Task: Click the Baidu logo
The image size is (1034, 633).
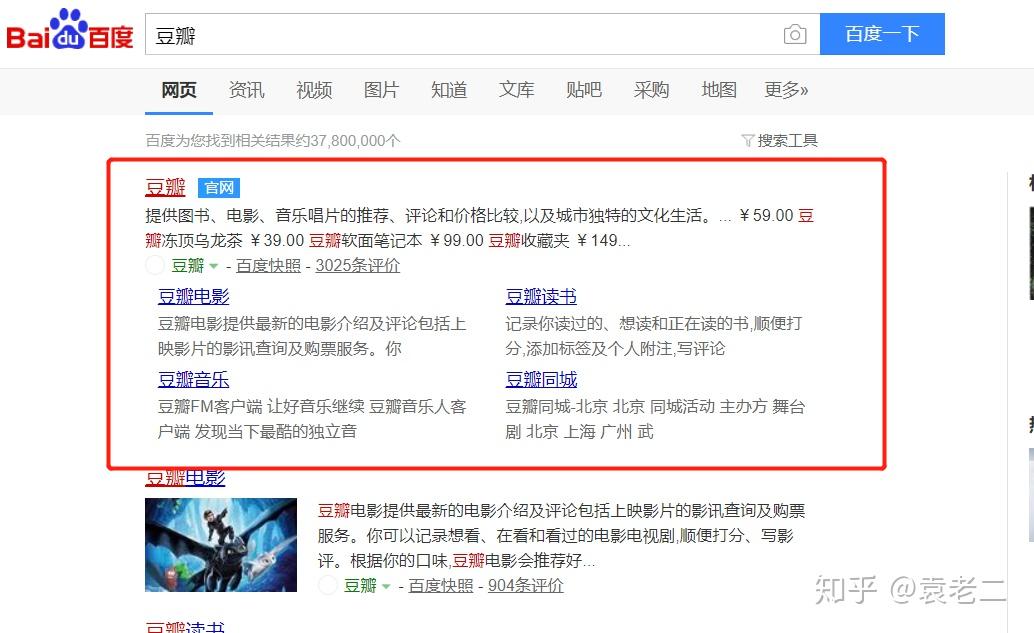Action: click(70, 30)
